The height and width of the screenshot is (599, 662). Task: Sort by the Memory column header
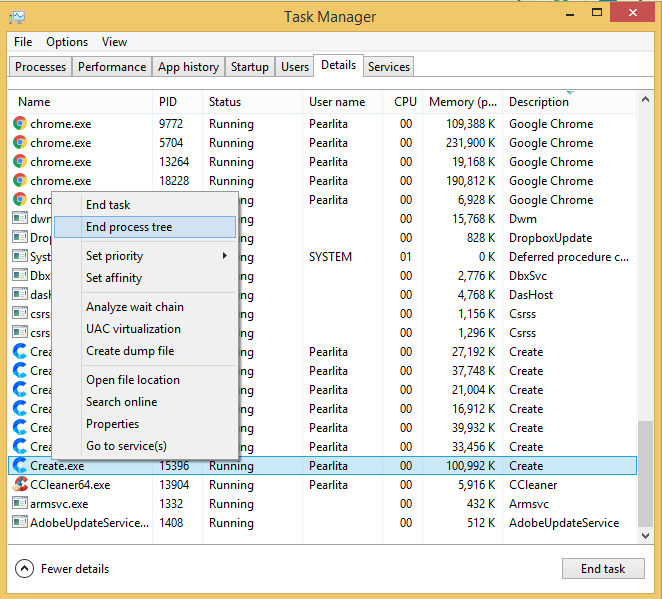click(462, 102)
